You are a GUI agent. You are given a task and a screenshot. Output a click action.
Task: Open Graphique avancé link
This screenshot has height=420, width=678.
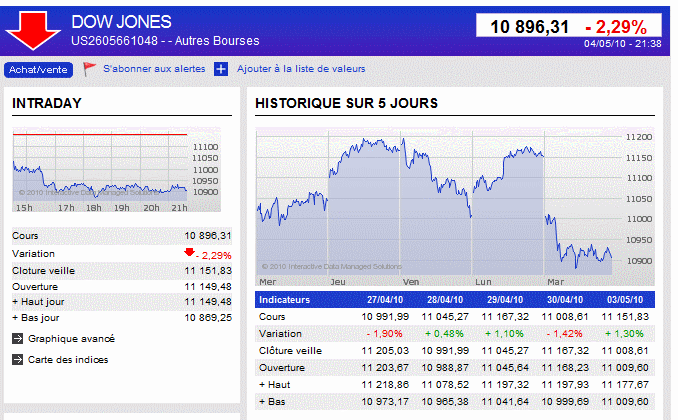tap(71, 339)
